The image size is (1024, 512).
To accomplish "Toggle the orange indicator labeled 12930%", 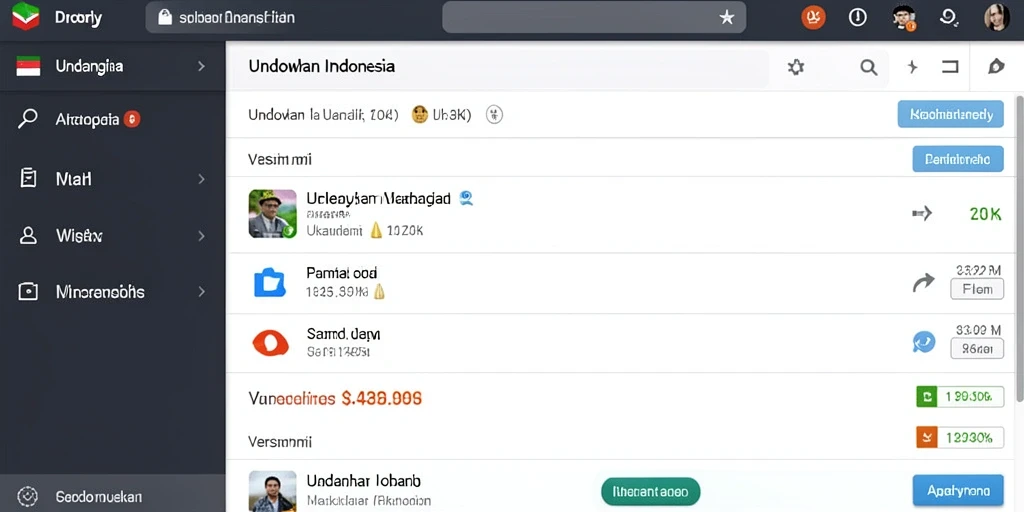I will pos(960,437).
